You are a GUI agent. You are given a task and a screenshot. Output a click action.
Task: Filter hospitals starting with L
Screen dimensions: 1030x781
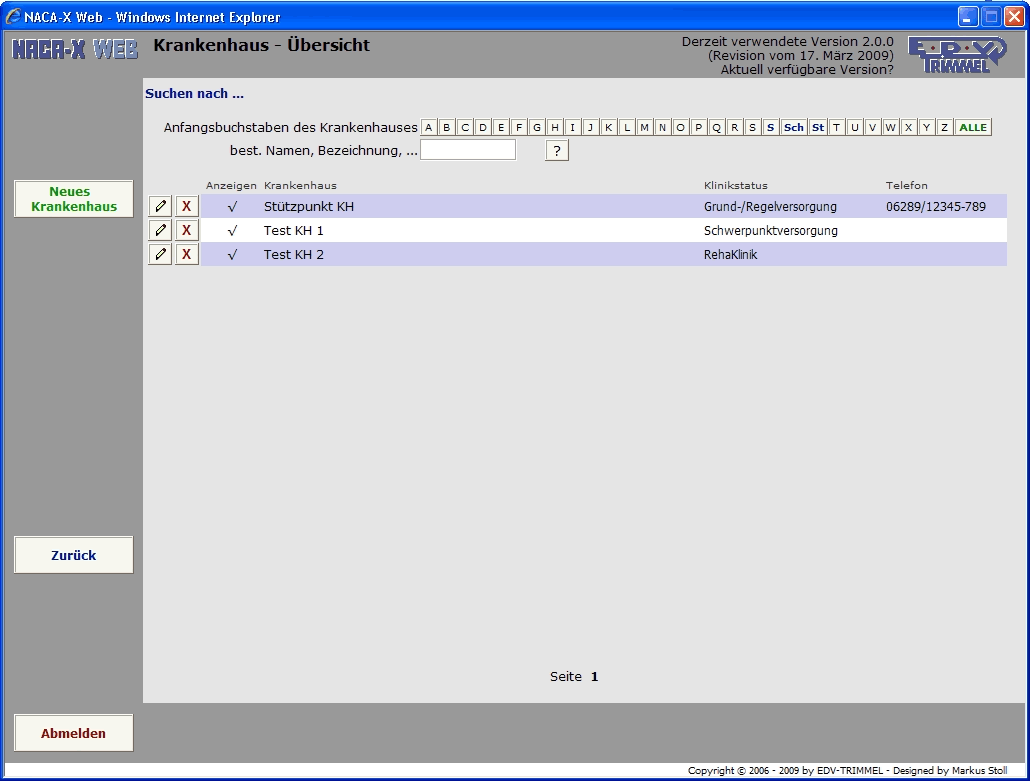(x=627, y=127)
